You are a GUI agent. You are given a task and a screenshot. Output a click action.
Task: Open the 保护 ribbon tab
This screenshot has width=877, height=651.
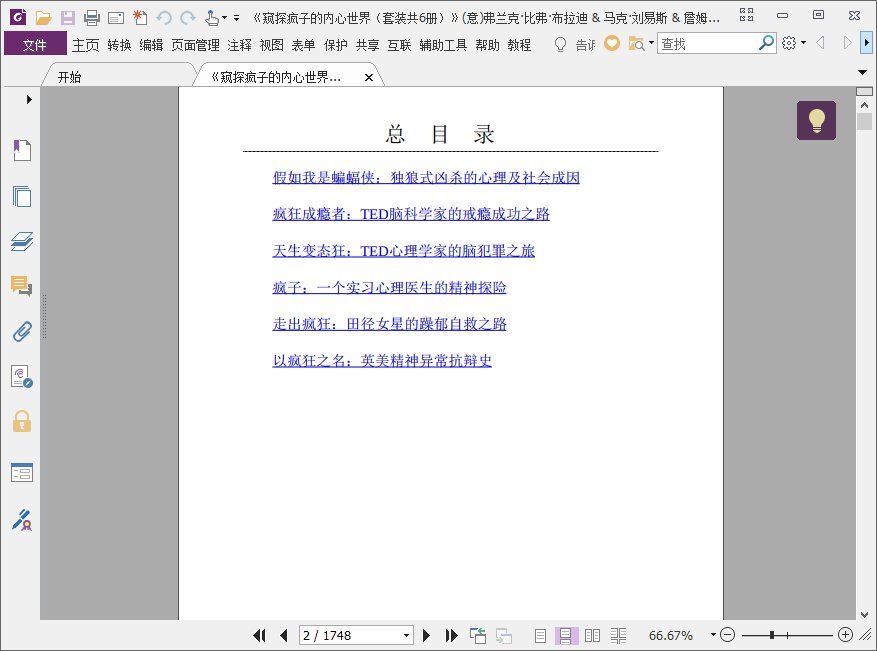(x=336, y=45)
